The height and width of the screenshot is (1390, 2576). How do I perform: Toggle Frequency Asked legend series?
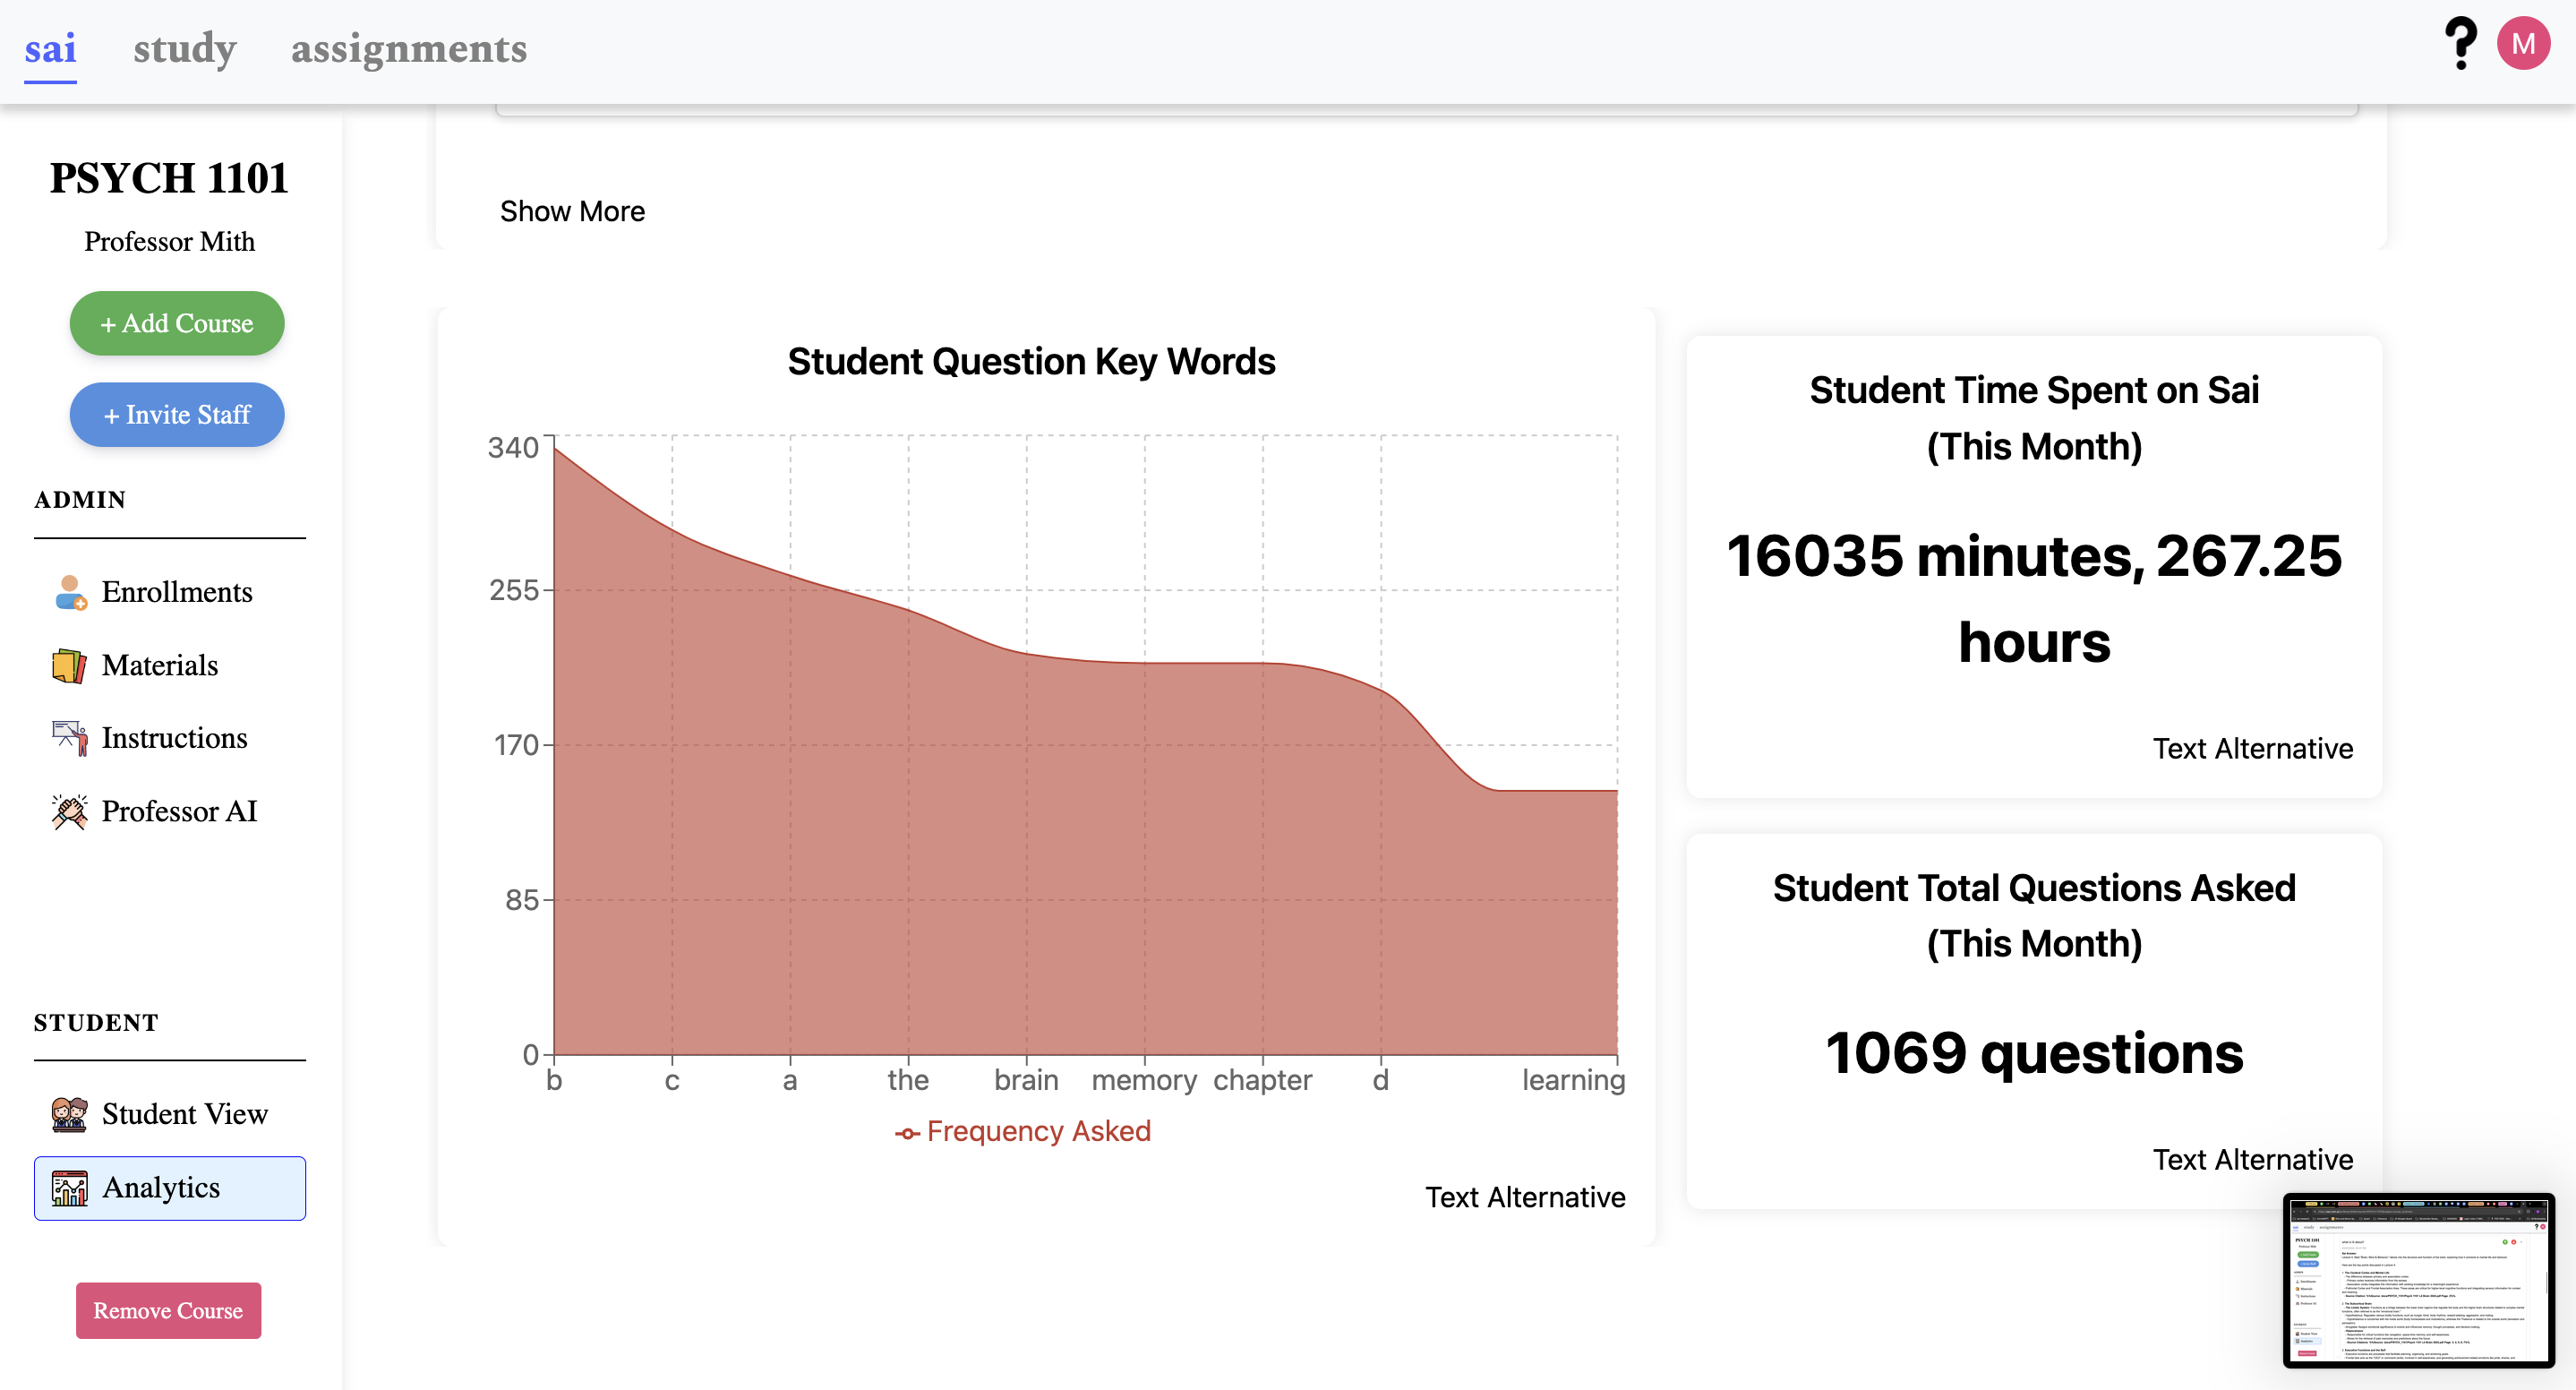[x=1023, y=1131]
